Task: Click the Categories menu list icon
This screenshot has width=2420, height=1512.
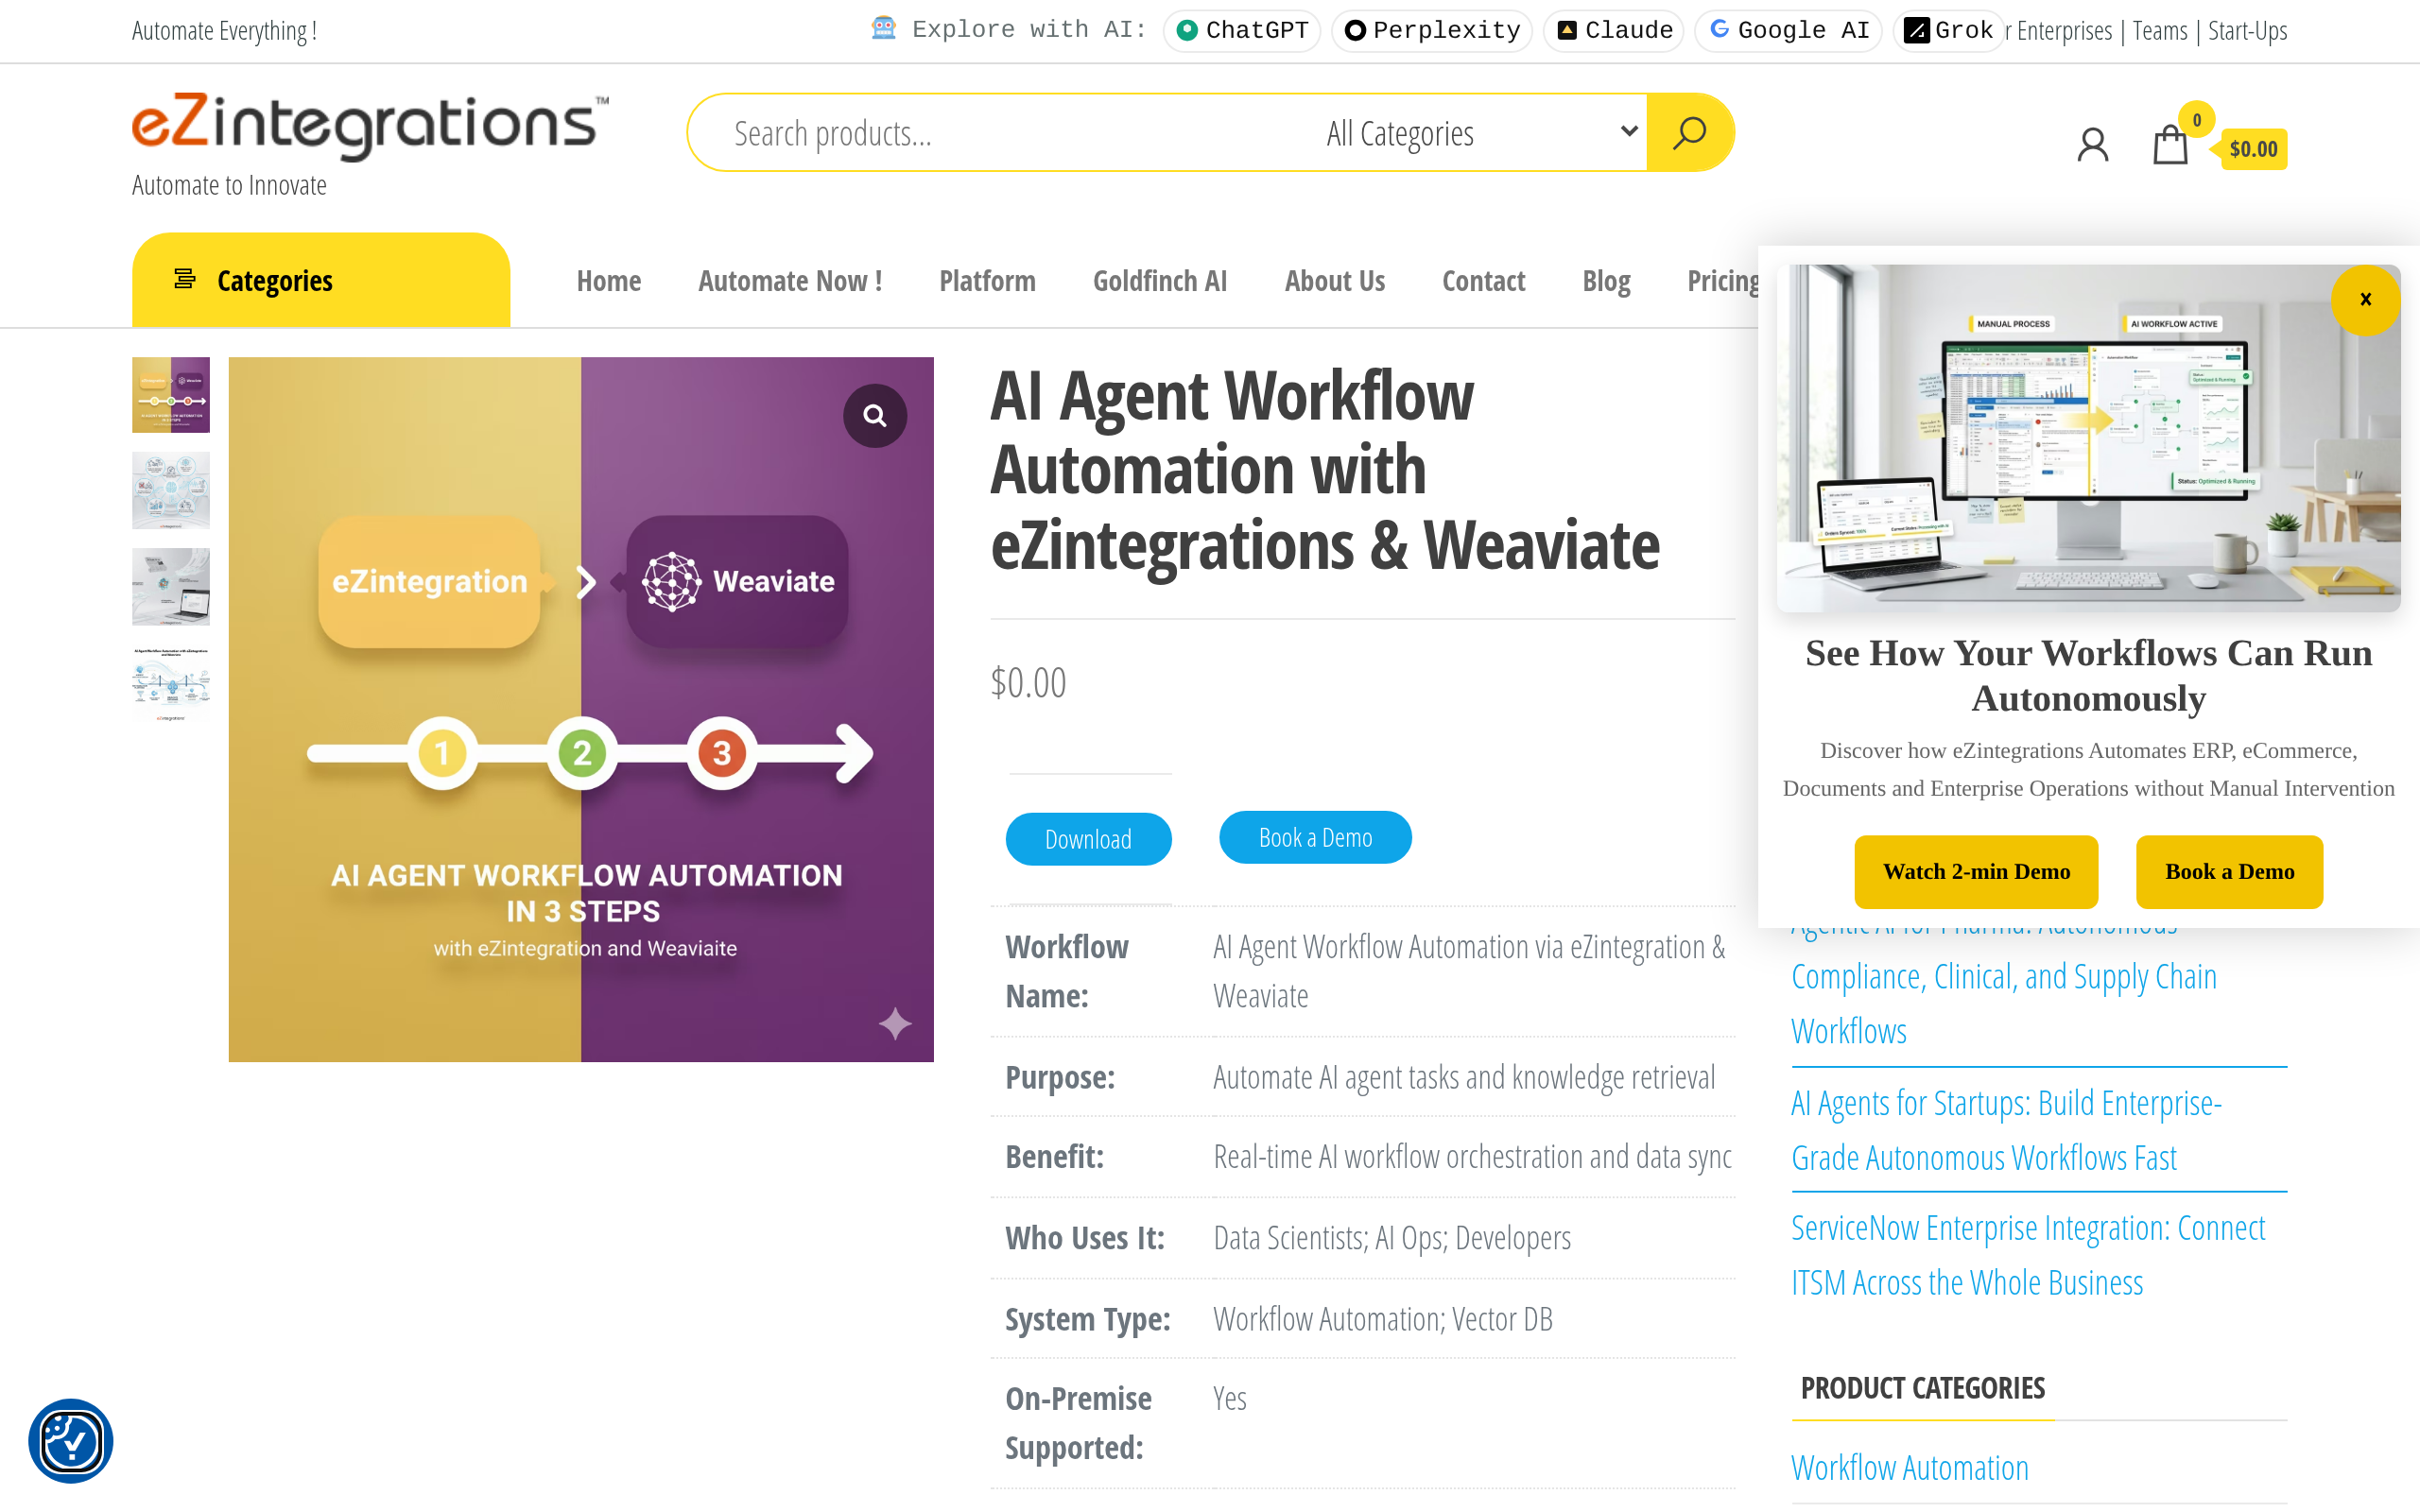Action: pos(184,279)
